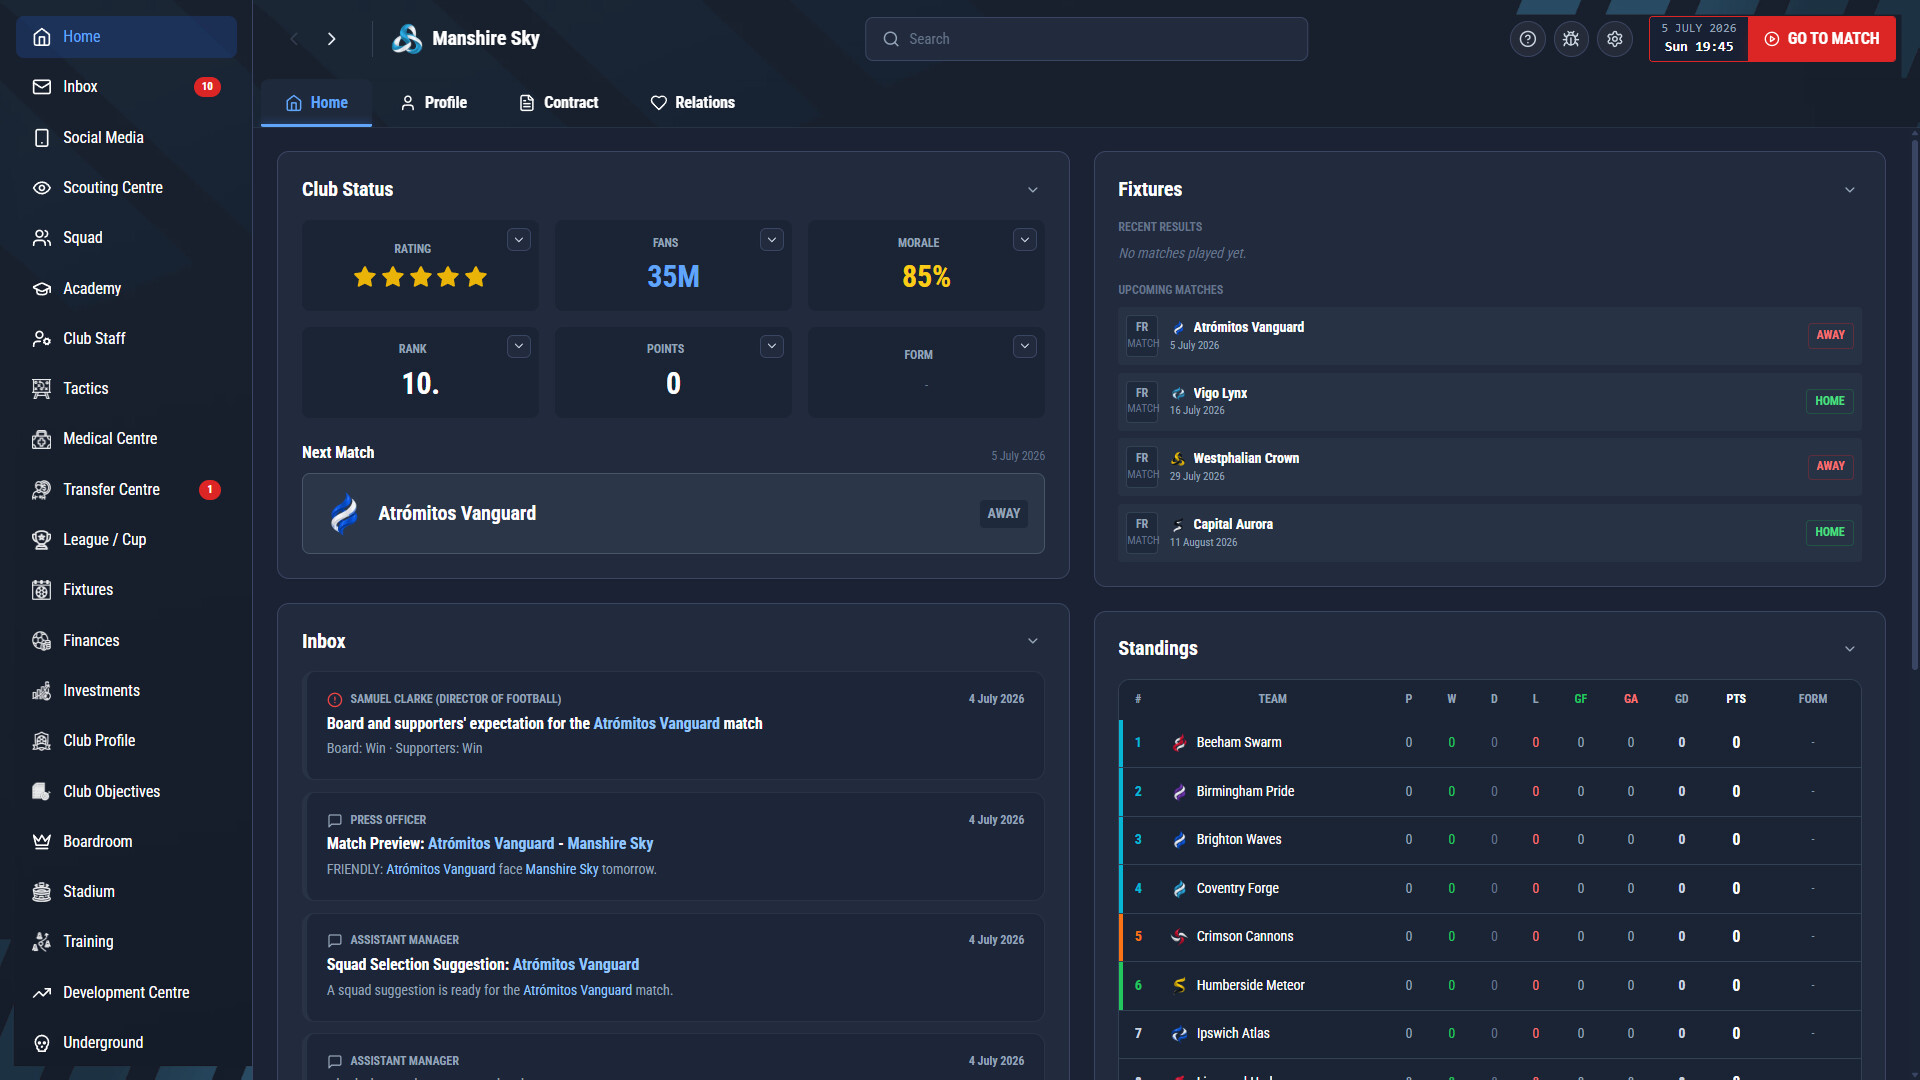Open the Squad page

(126, 238)
